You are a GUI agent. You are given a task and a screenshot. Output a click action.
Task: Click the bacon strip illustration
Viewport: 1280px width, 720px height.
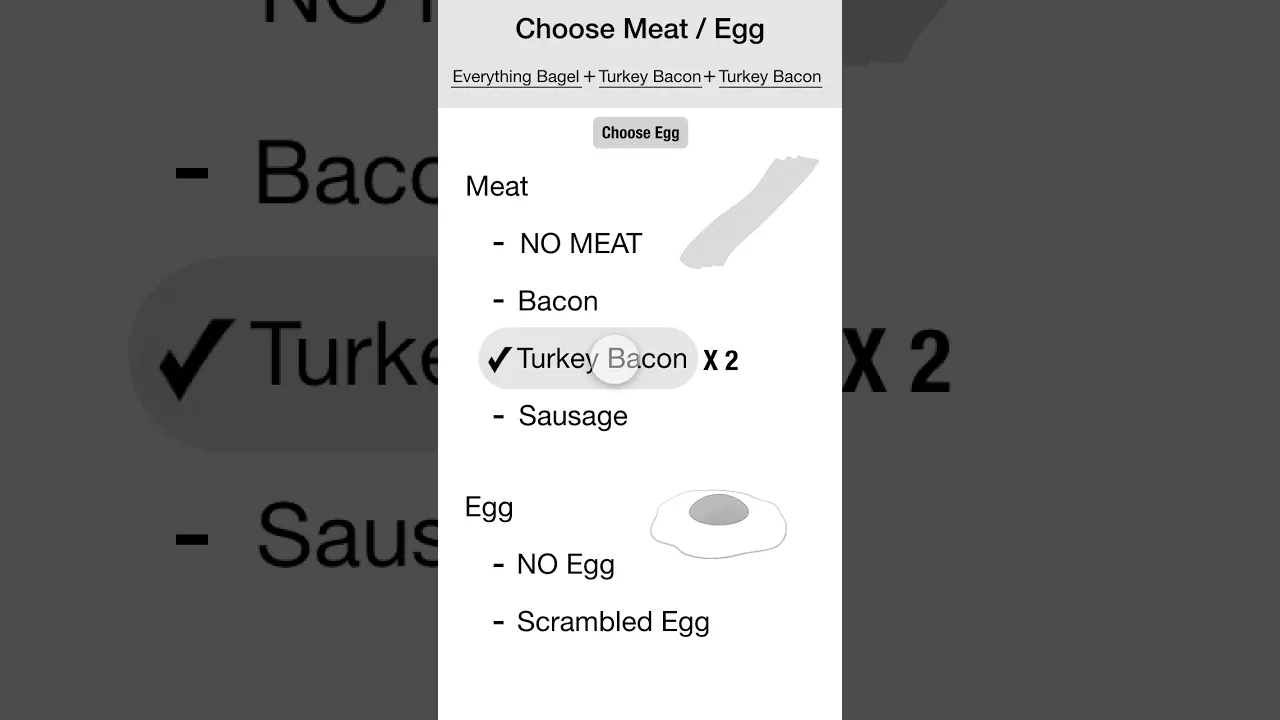click(x=748, y=212)
